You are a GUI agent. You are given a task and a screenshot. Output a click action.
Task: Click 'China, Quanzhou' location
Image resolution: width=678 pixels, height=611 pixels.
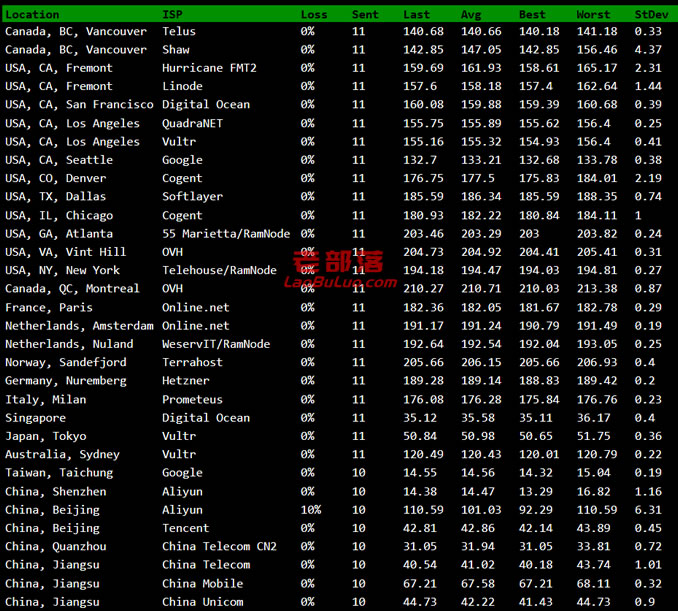point(55,547)
